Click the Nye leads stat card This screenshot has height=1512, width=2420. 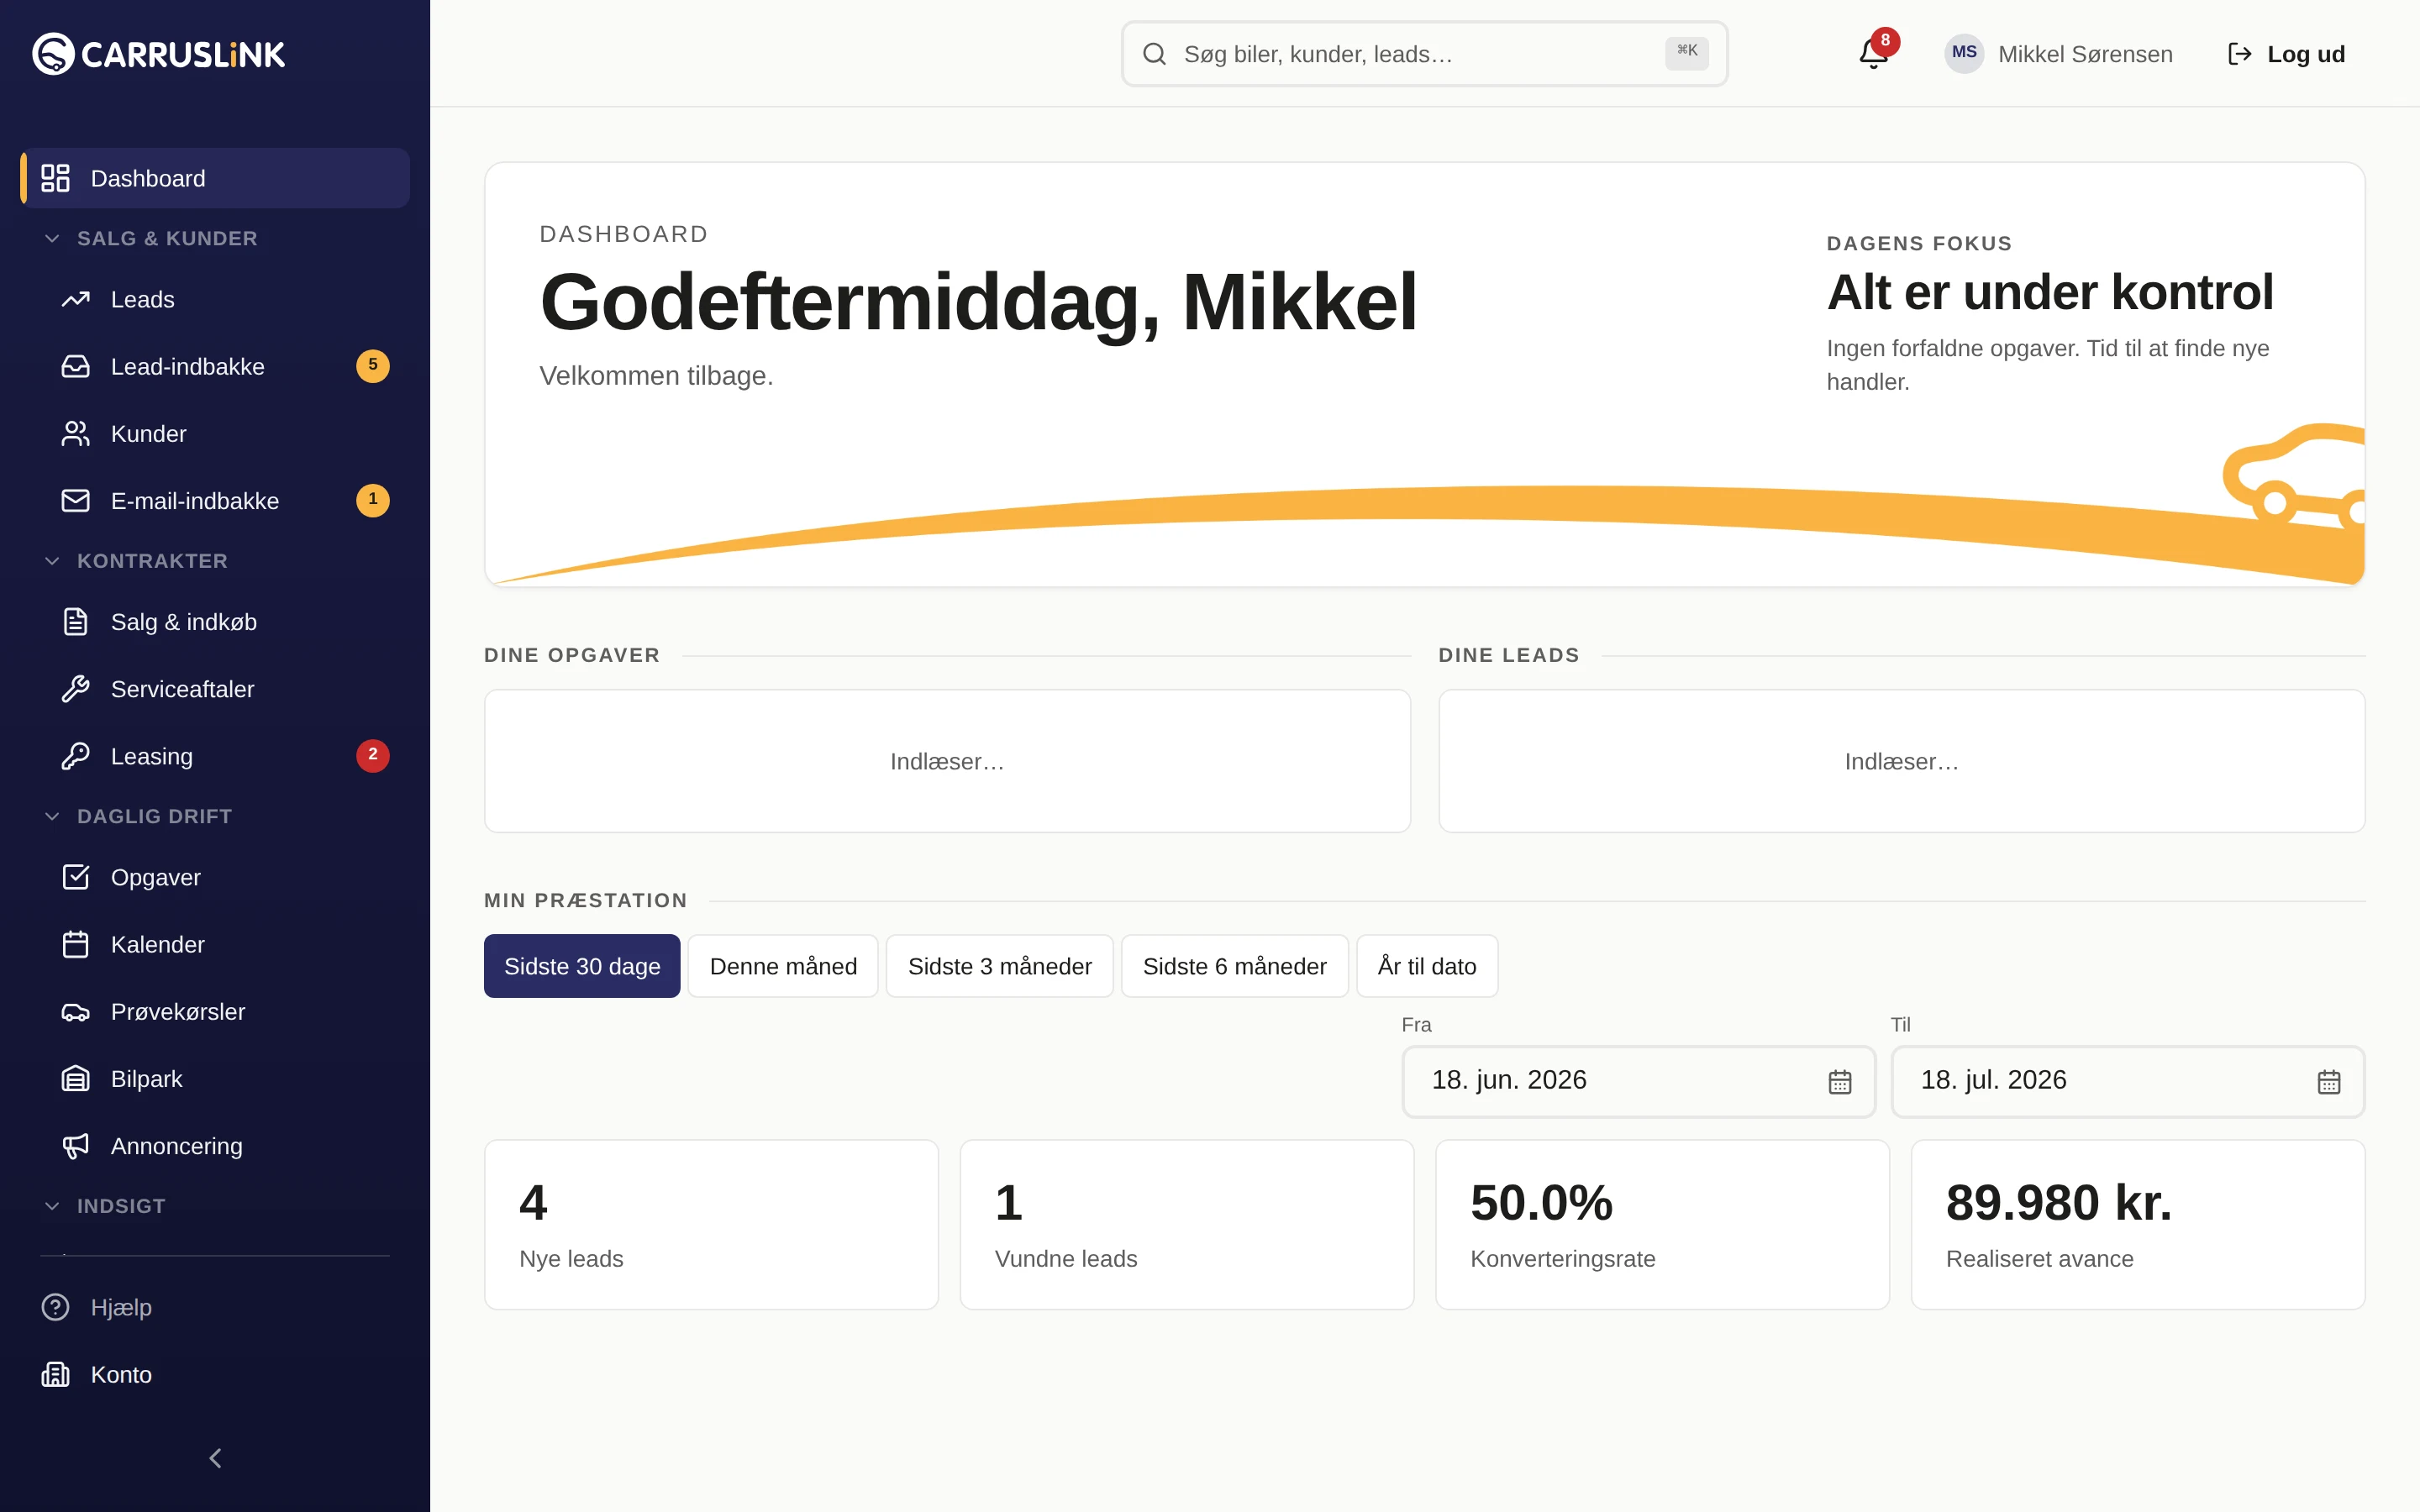(711, 1224)
